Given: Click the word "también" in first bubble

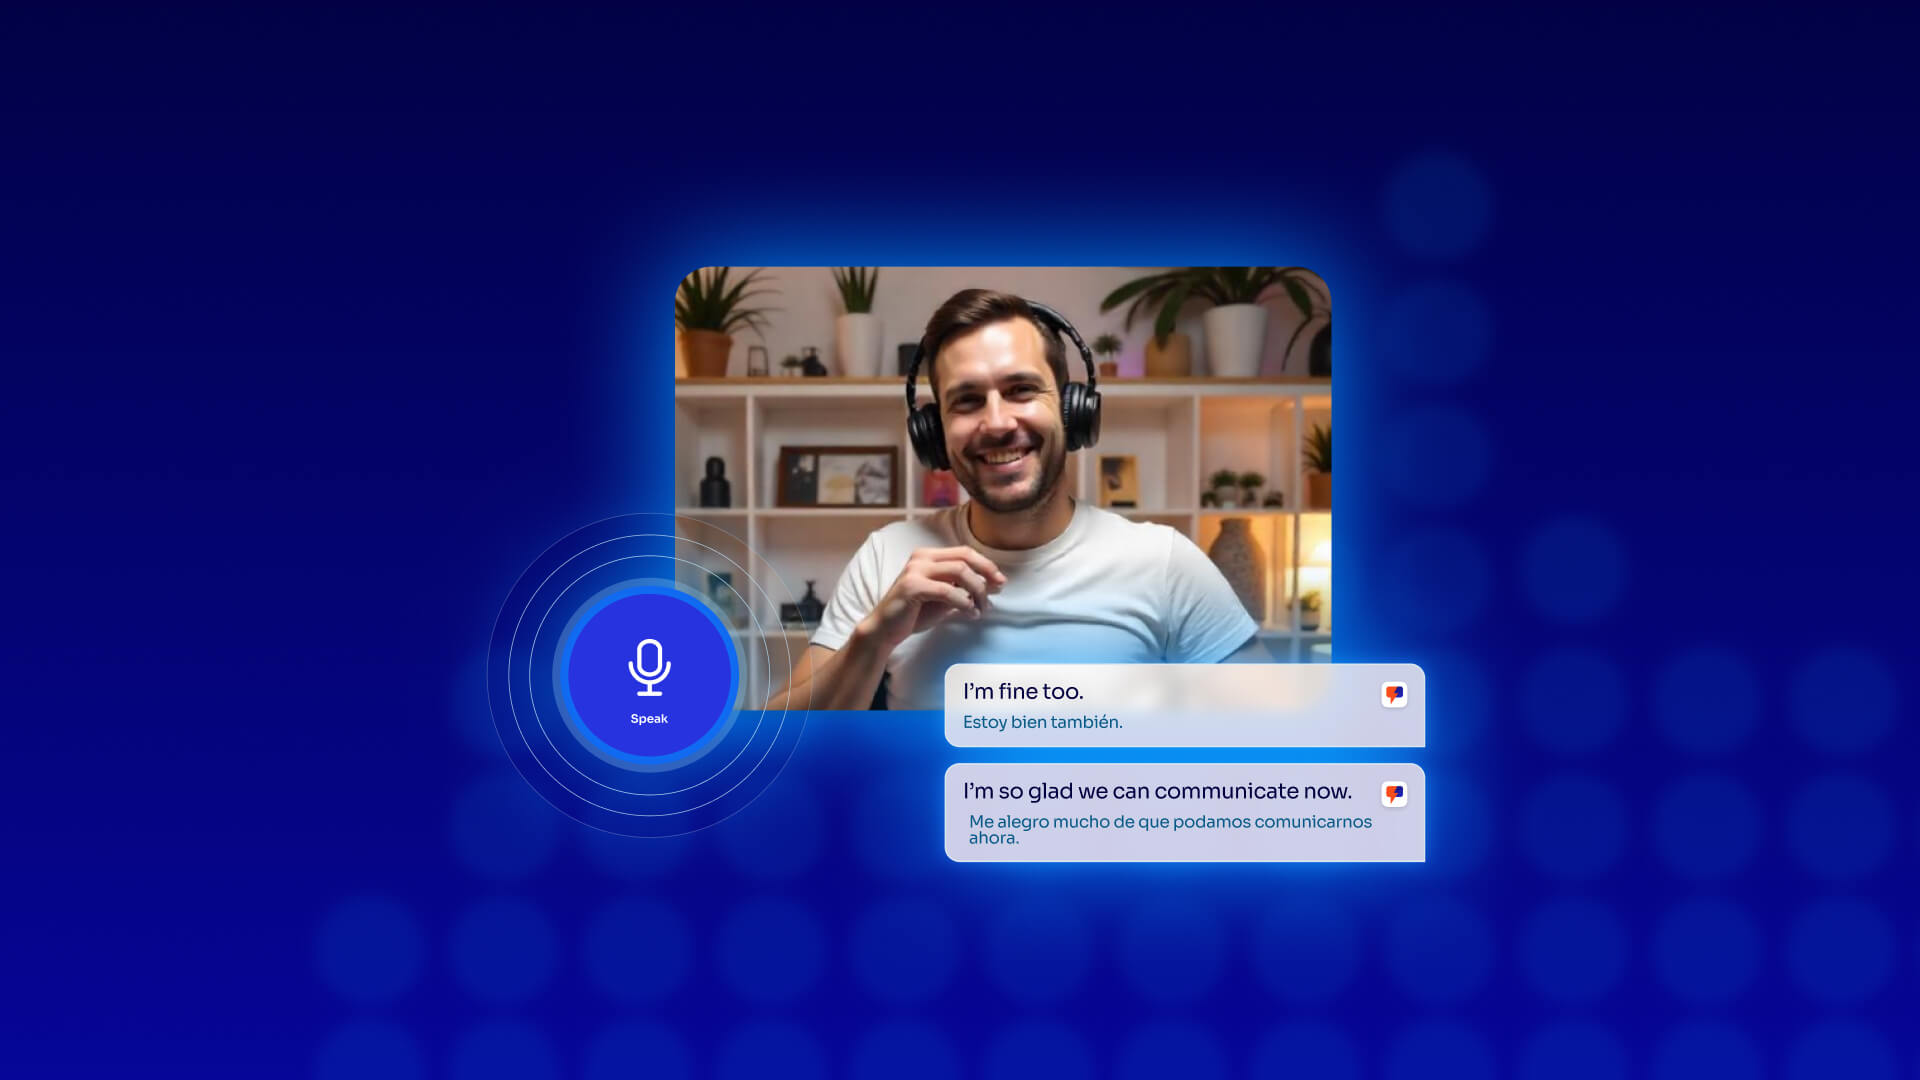Looking at the screenshot, I should click(x=1085, y=722).
